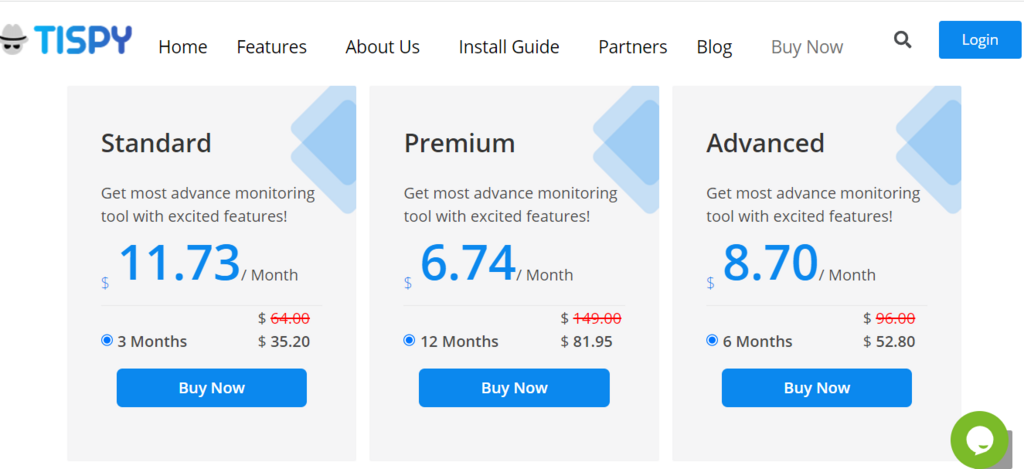
Task: Click the Advanced plan $52.80 price
Action: [x=889, y=342]
